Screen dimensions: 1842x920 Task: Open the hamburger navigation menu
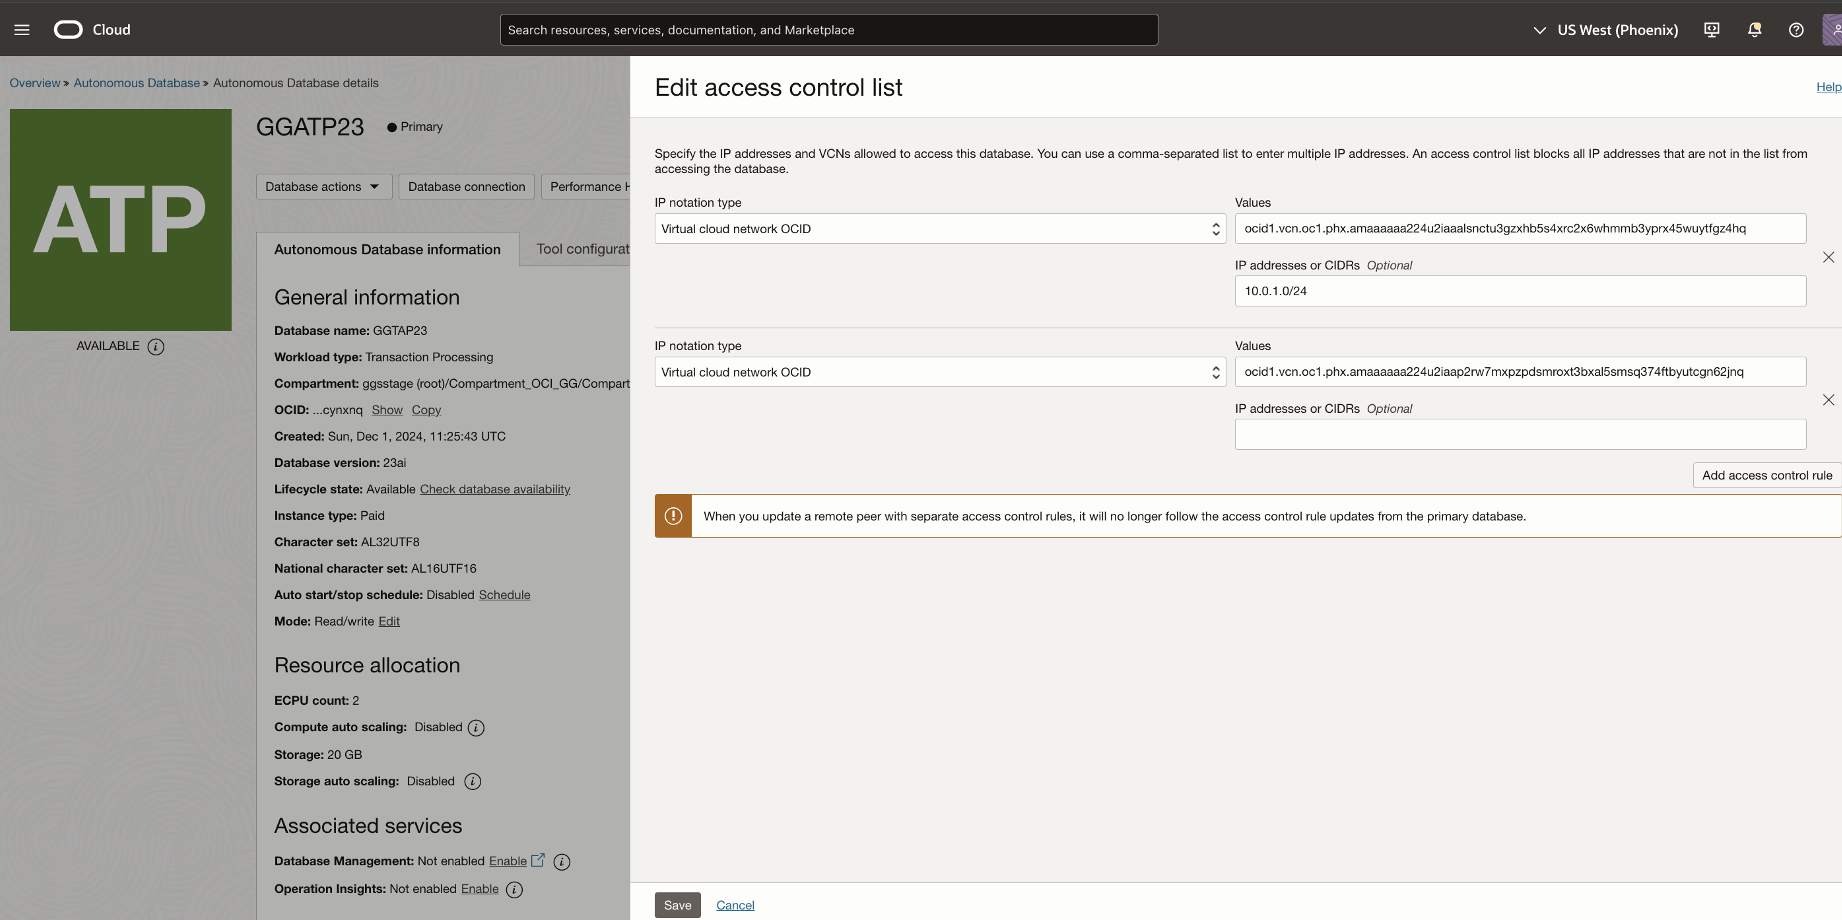click(22, 30)
